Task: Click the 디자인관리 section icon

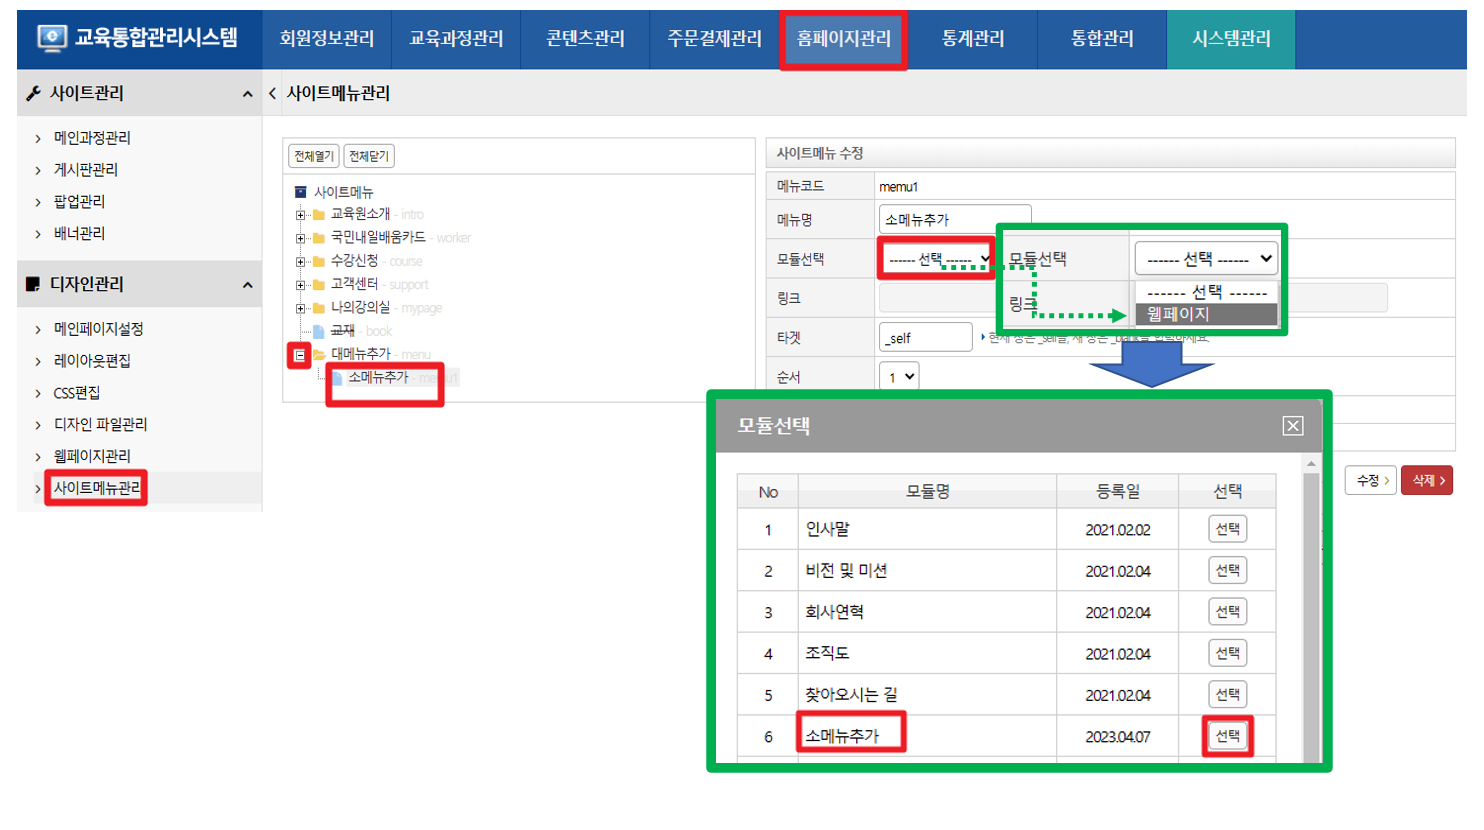Action: click(33, 285)
